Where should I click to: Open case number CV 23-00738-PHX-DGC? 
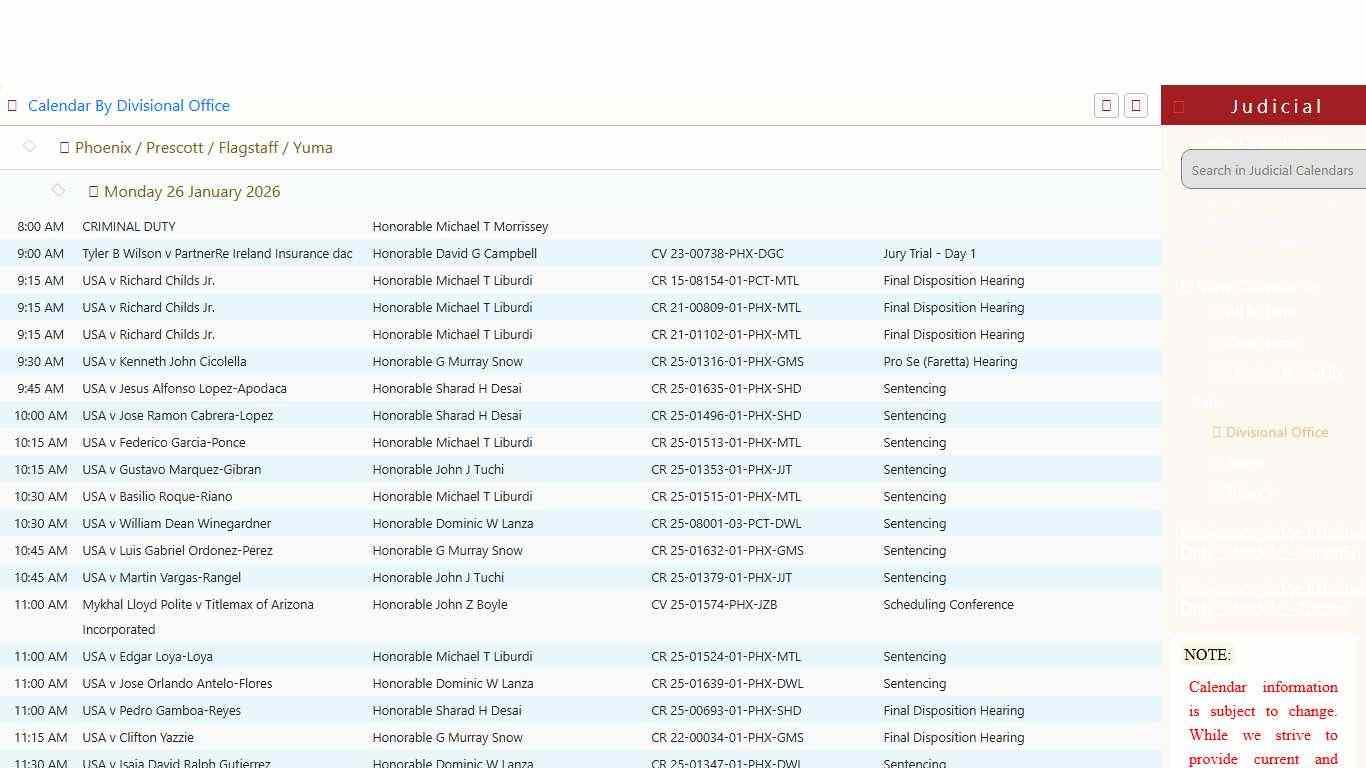[717, 254]
